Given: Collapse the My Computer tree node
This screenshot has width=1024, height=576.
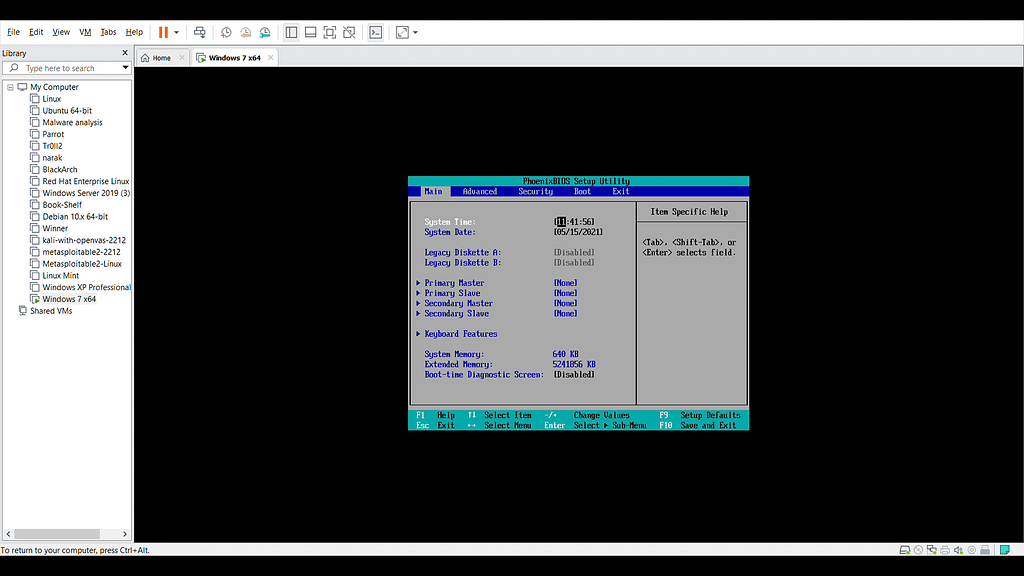Looking at the screenshot, I should 10,87.
